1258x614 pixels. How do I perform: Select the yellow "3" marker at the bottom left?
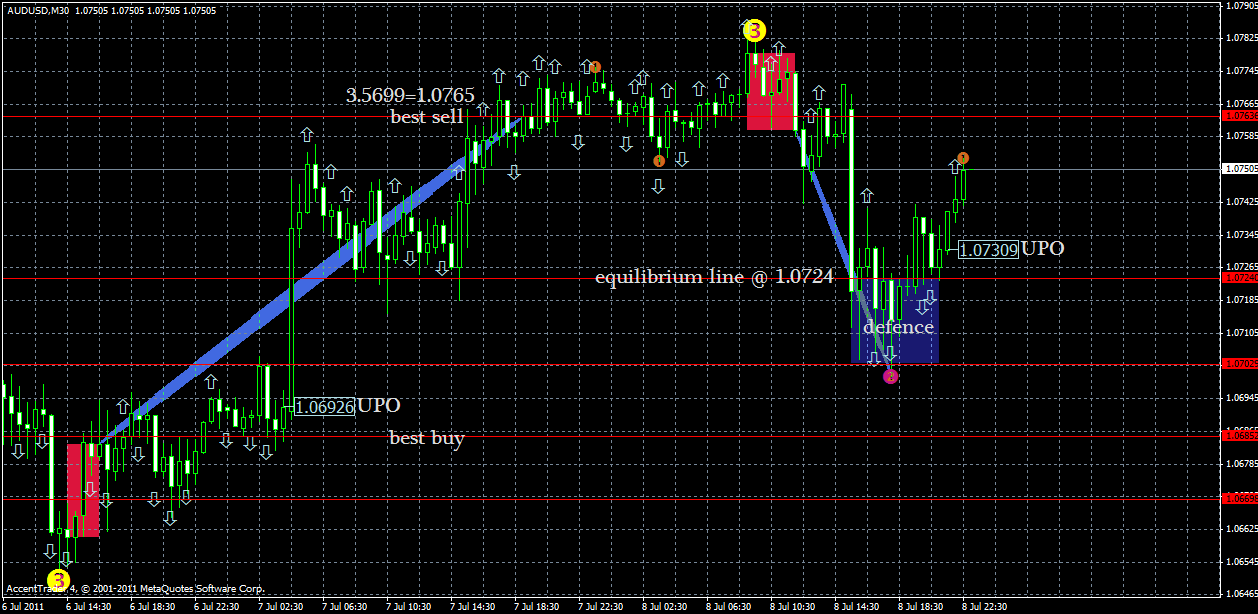coord(57,579)
